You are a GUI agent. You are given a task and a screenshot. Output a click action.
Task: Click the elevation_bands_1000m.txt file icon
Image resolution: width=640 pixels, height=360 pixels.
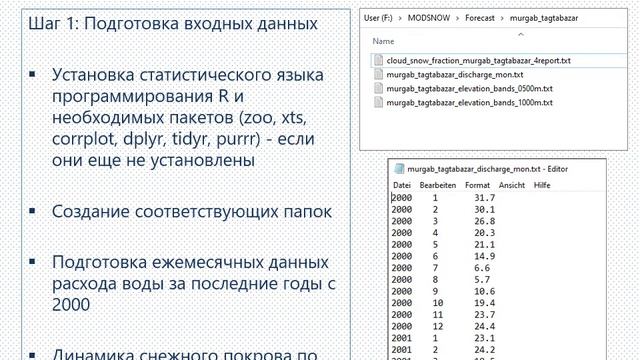tap(378, 102)
